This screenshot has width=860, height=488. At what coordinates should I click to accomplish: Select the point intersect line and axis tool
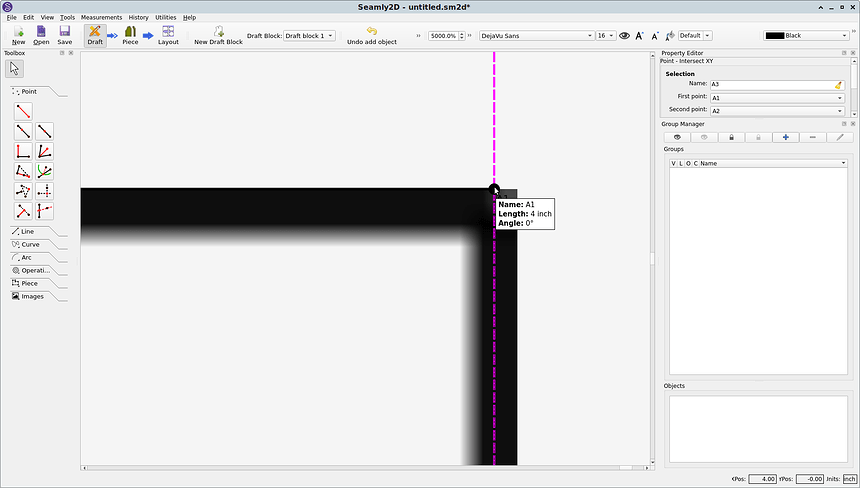coord(44,211)
